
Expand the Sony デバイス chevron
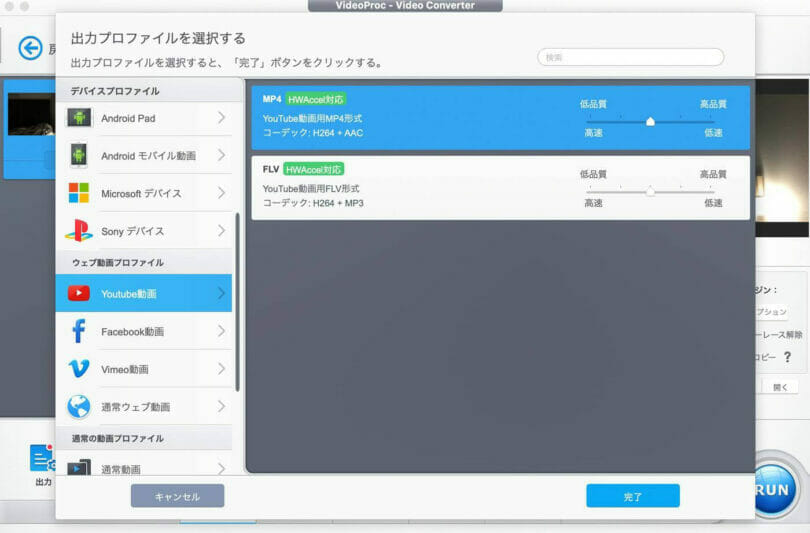click(222, 230)
